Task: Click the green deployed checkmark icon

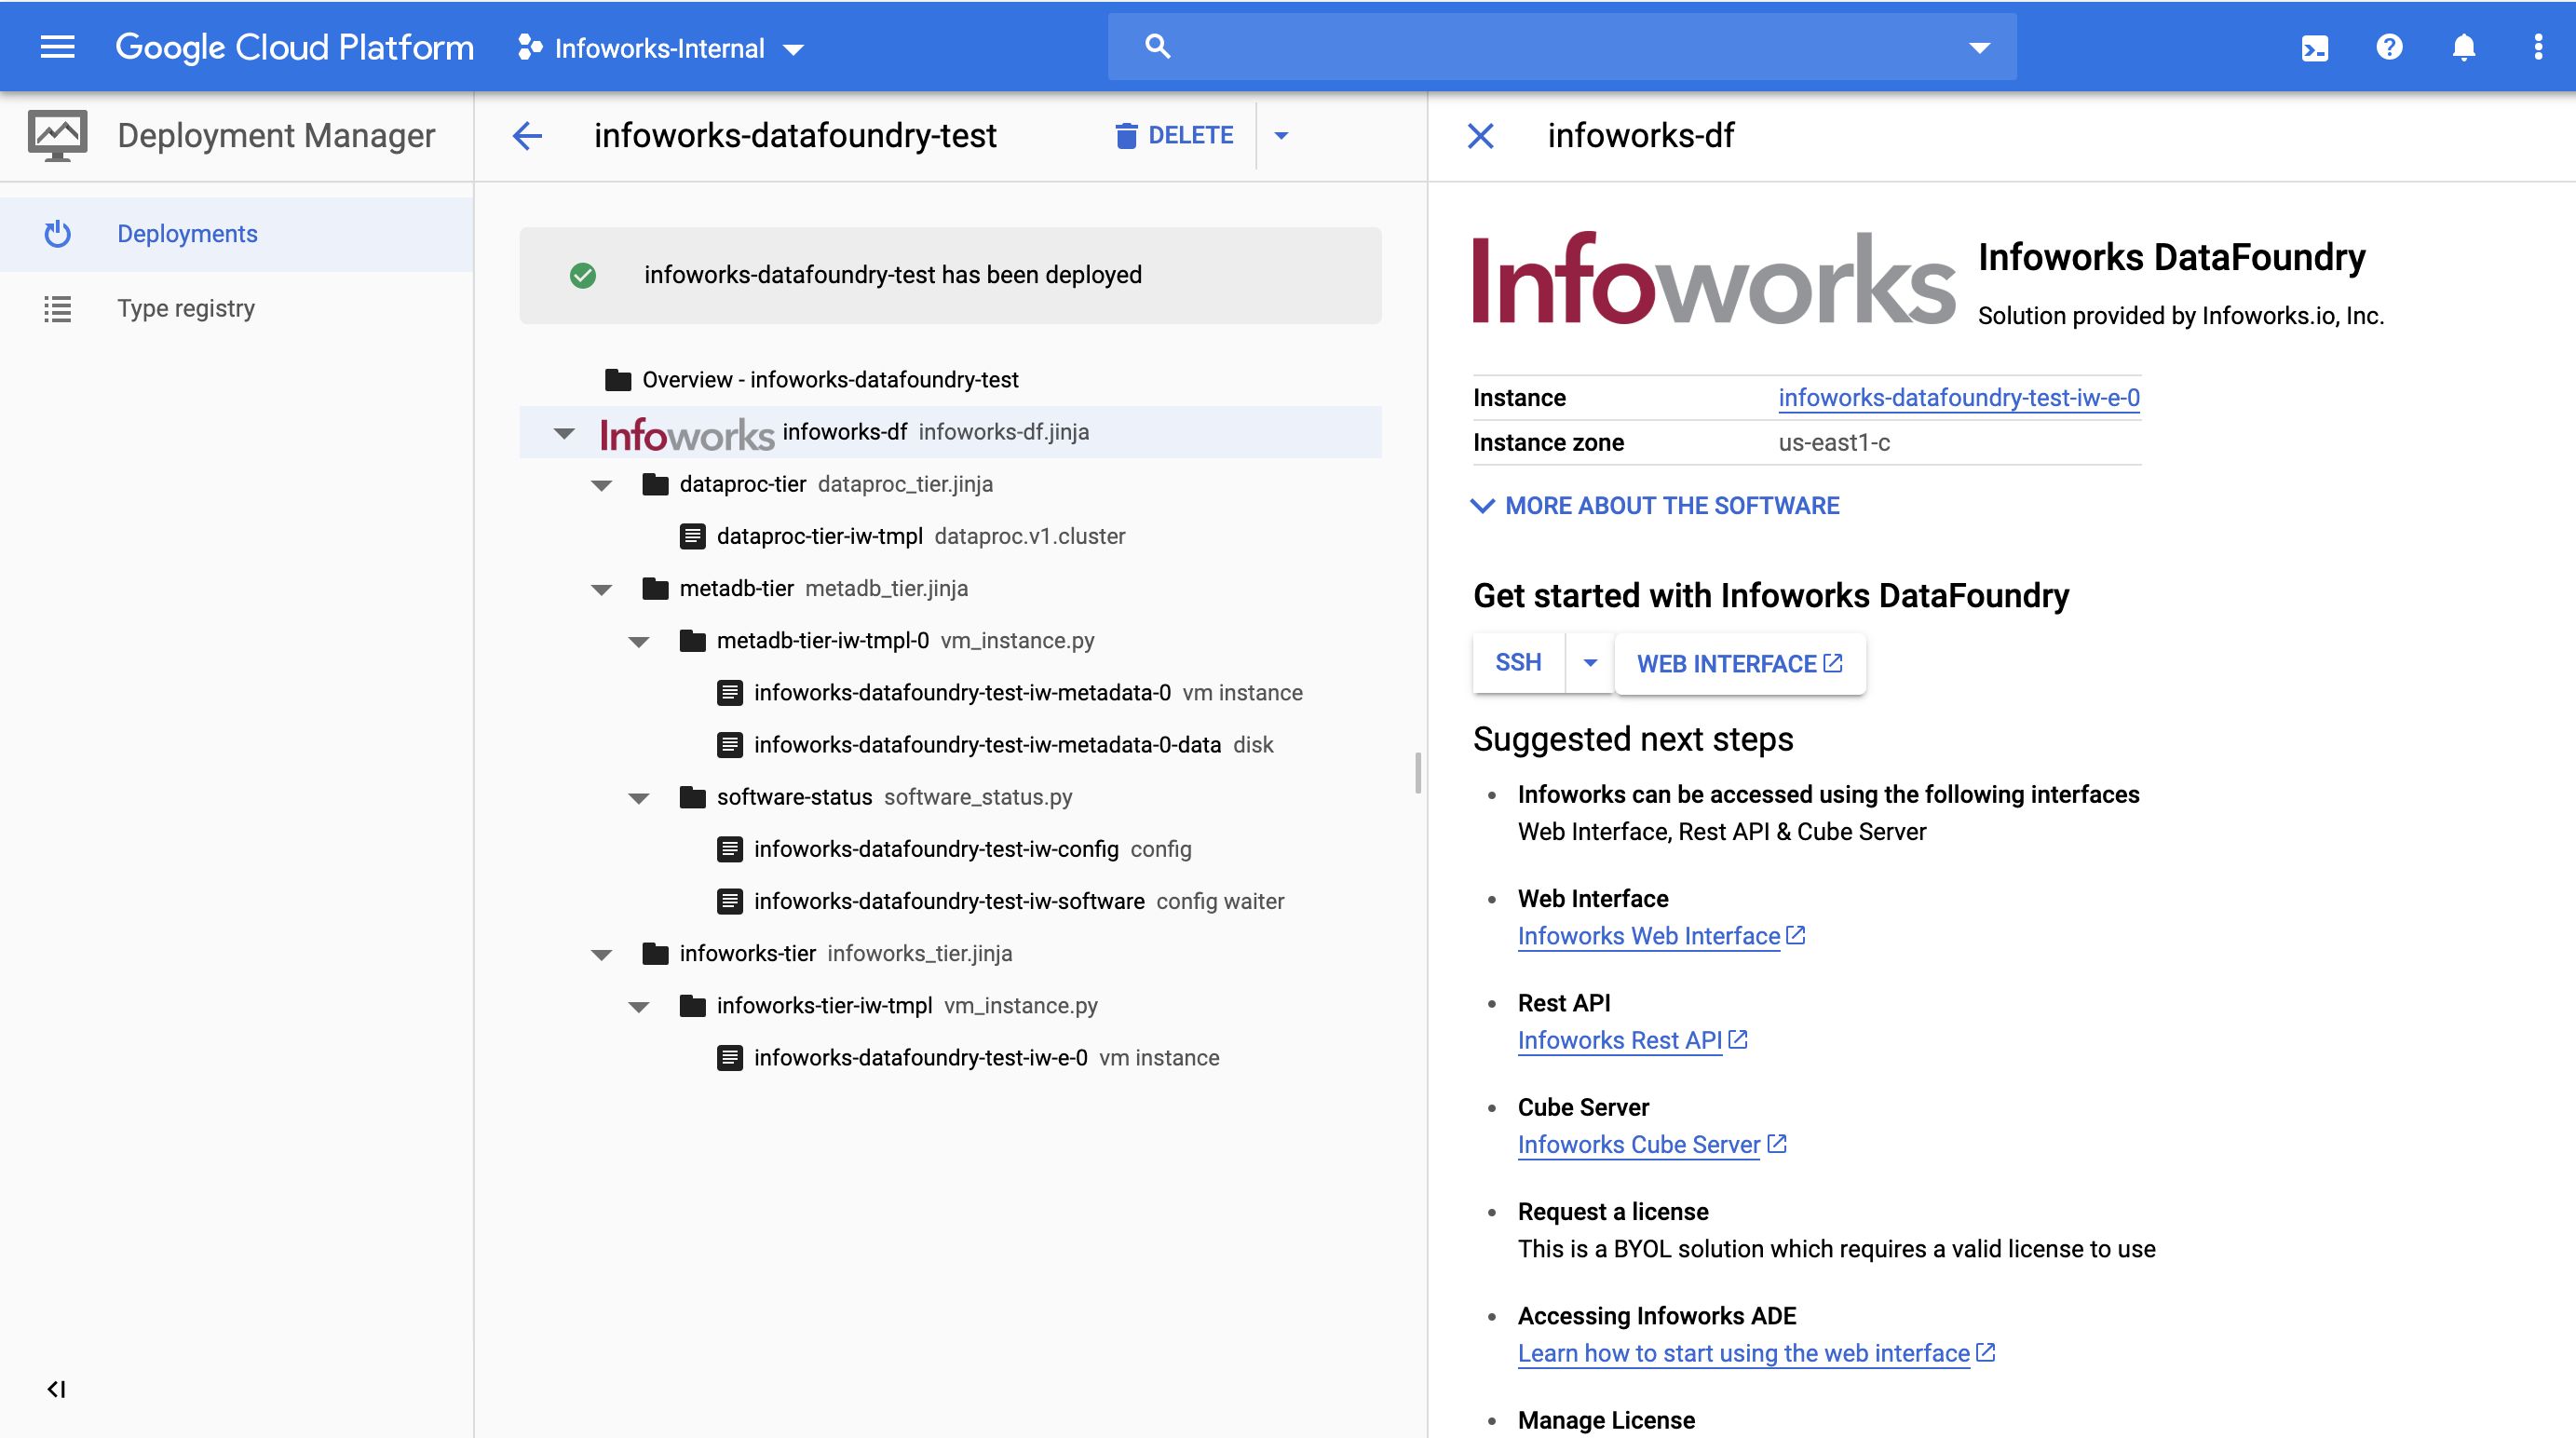Action: click(x=582, y=275)
